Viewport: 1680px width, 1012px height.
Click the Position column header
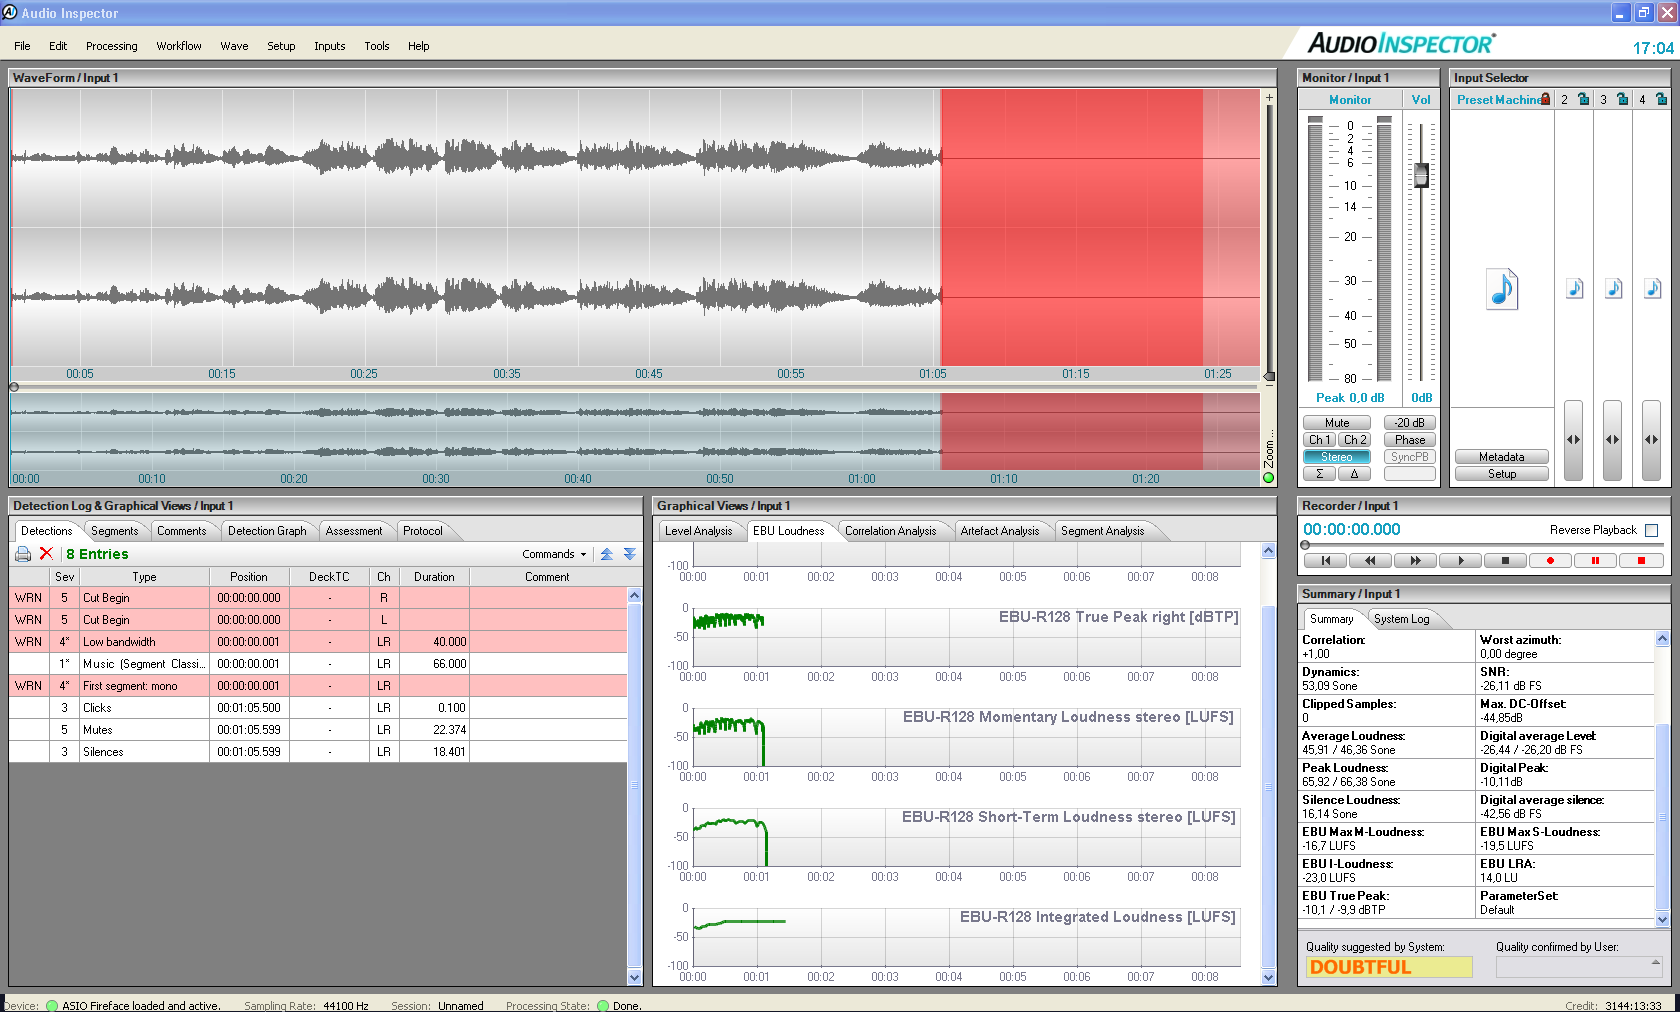coord(249,577)
